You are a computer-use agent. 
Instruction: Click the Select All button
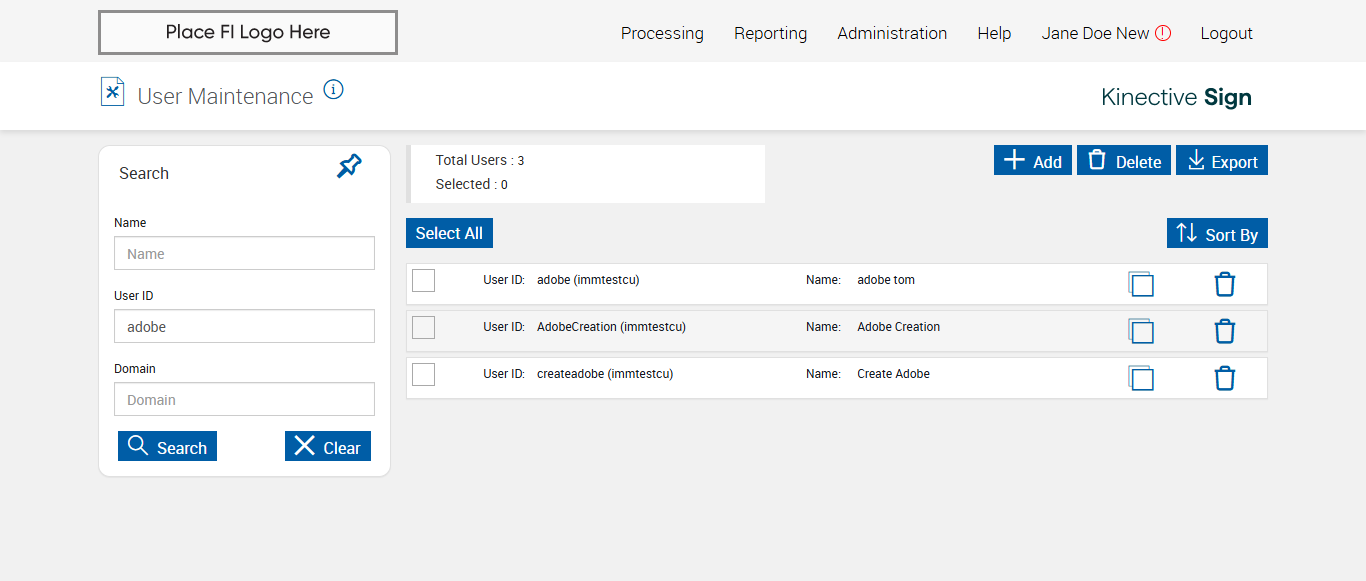click(x=449, y=233)
